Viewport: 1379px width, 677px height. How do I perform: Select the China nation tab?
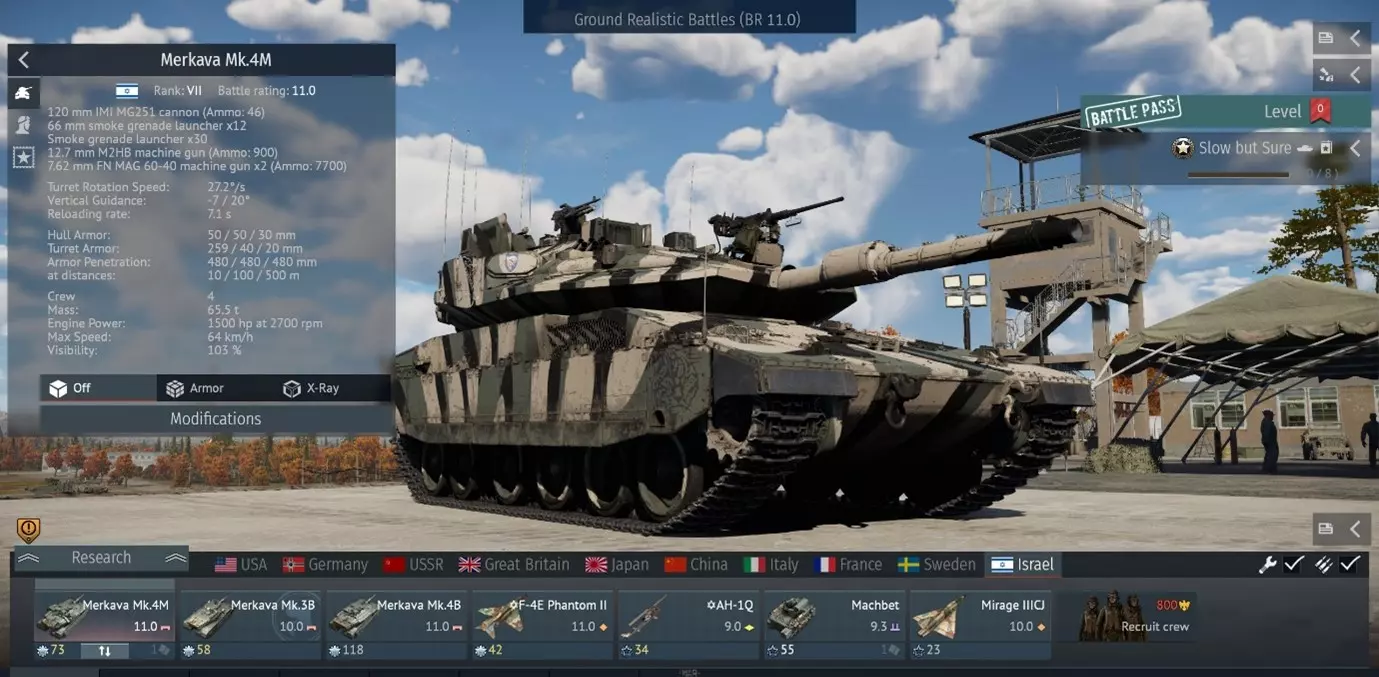tap(696, 564)
